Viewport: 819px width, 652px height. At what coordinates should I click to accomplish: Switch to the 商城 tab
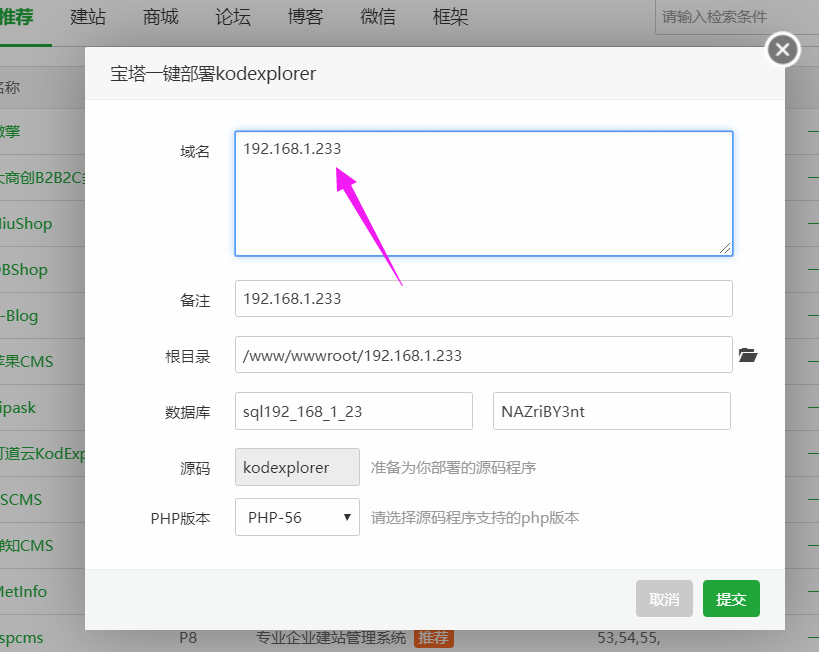[x=160, y=17]
